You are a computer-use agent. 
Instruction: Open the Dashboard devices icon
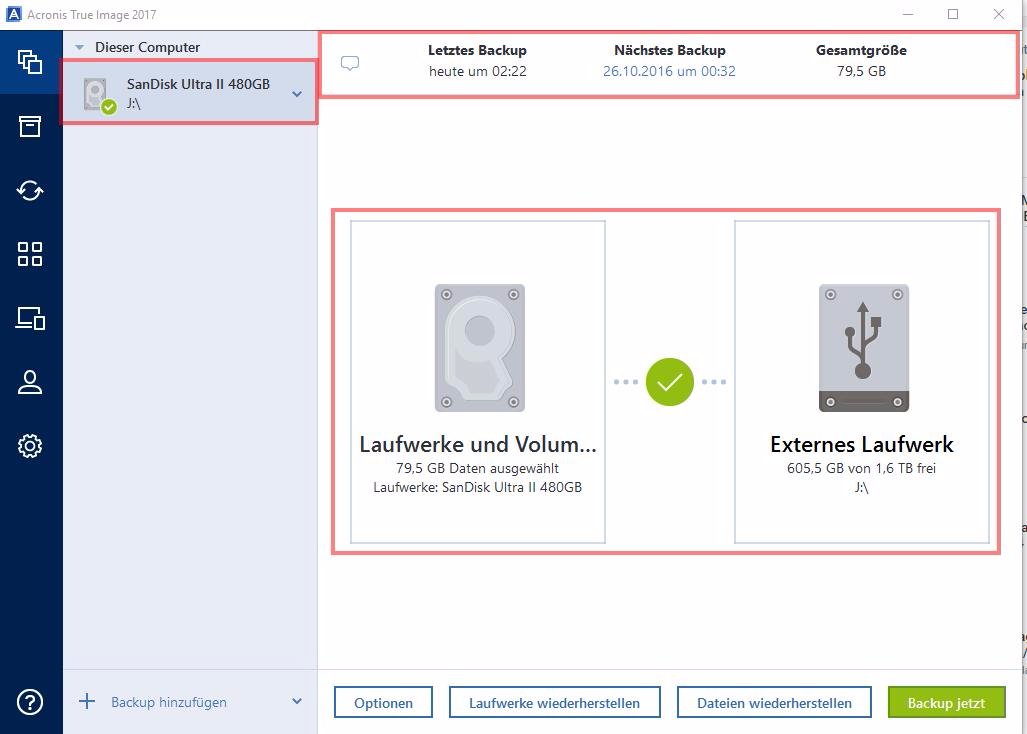pyautogui.click(x=30, y=318)
